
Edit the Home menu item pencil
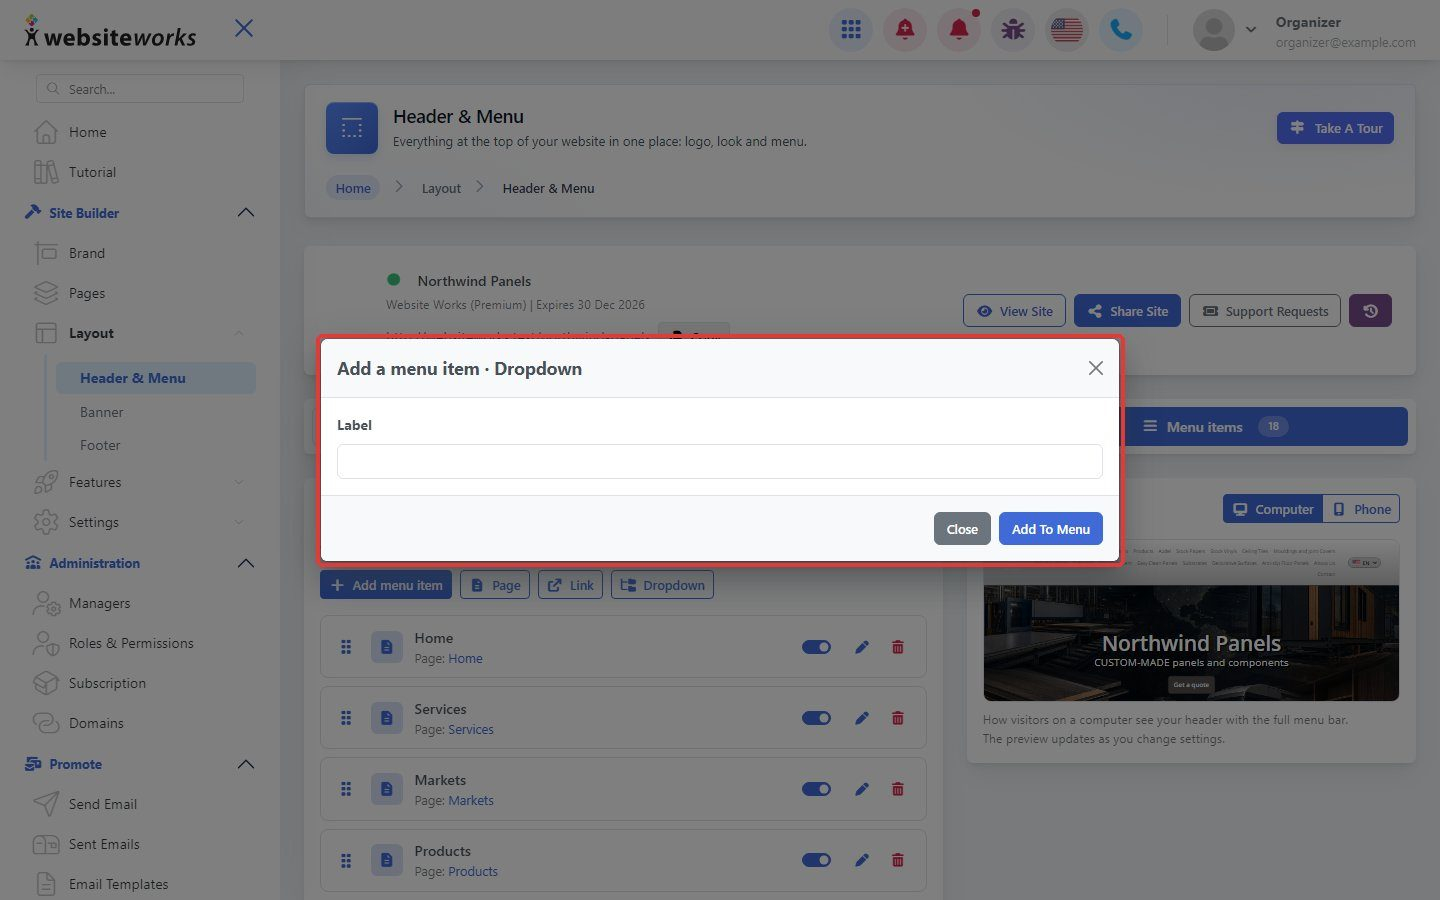point(862,647)
